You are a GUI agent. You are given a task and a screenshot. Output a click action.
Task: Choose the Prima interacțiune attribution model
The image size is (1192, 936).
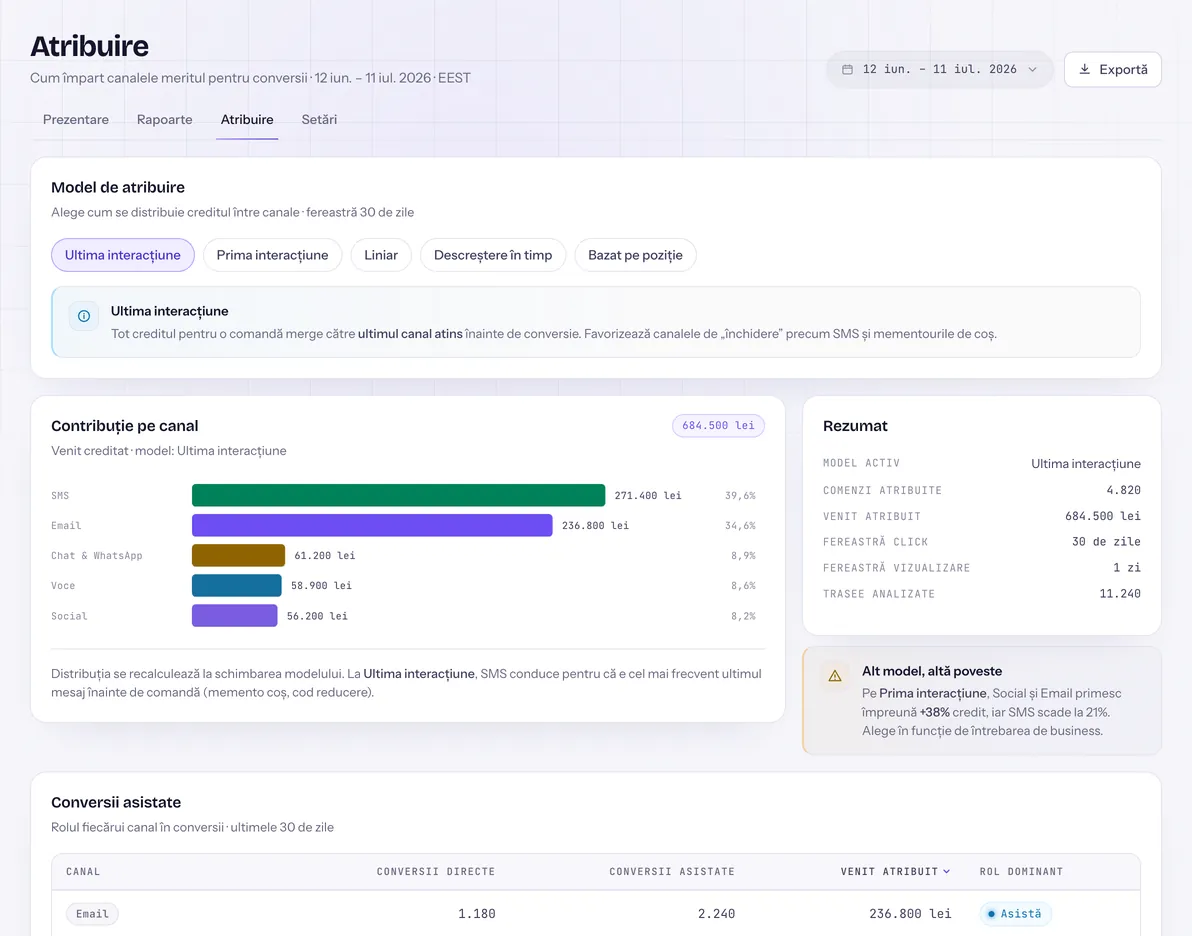click(272, 255)
